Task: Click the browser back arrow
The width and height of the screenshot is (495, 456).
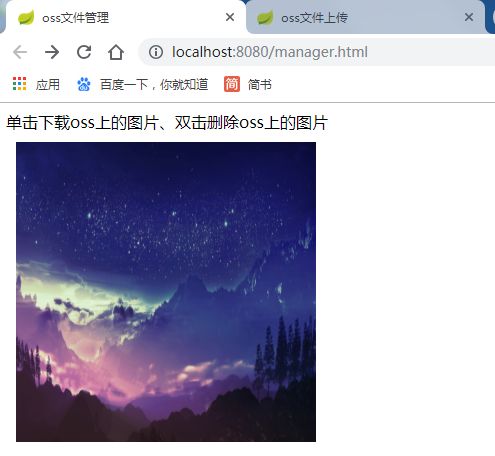Action: [x=20, y=52]
